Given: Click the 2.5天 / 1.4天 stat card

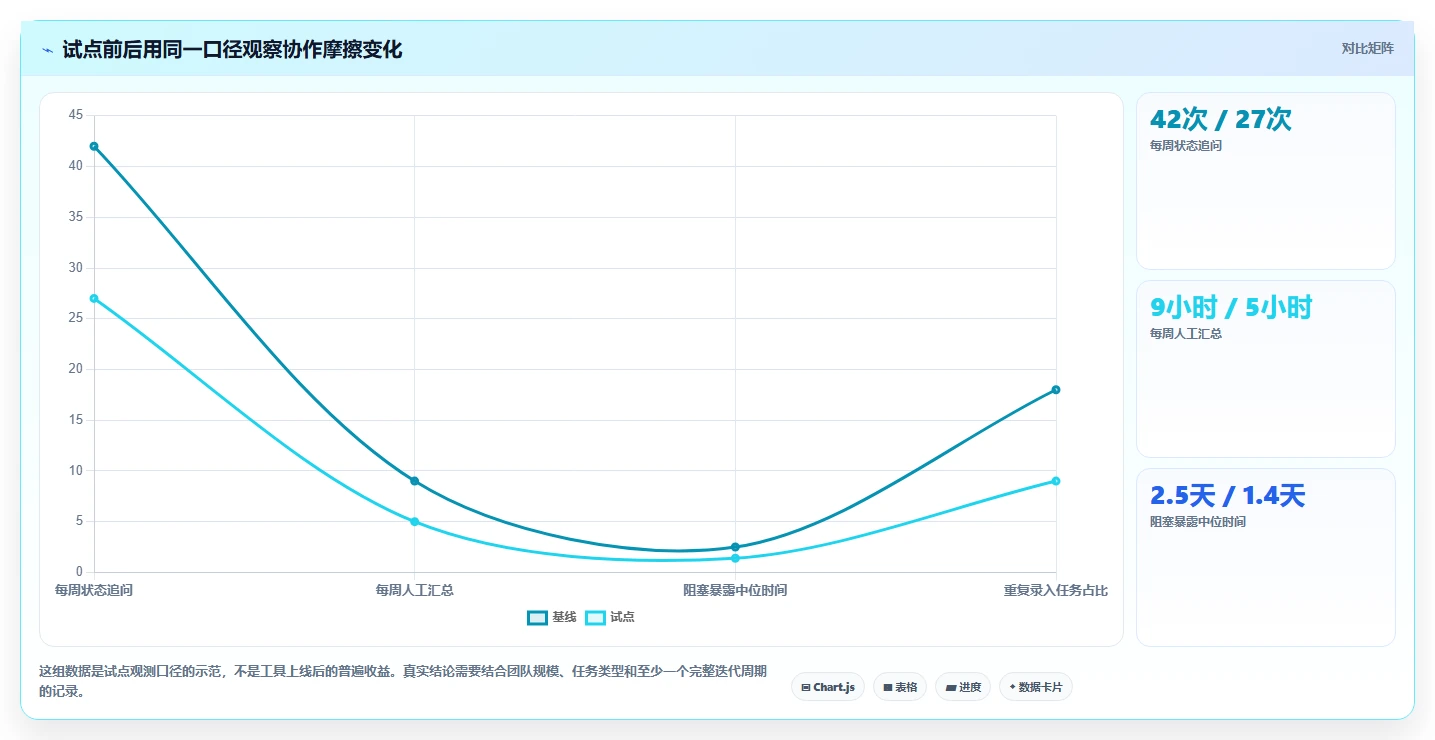Looking at the screenshot, I should coord(1266,557).
